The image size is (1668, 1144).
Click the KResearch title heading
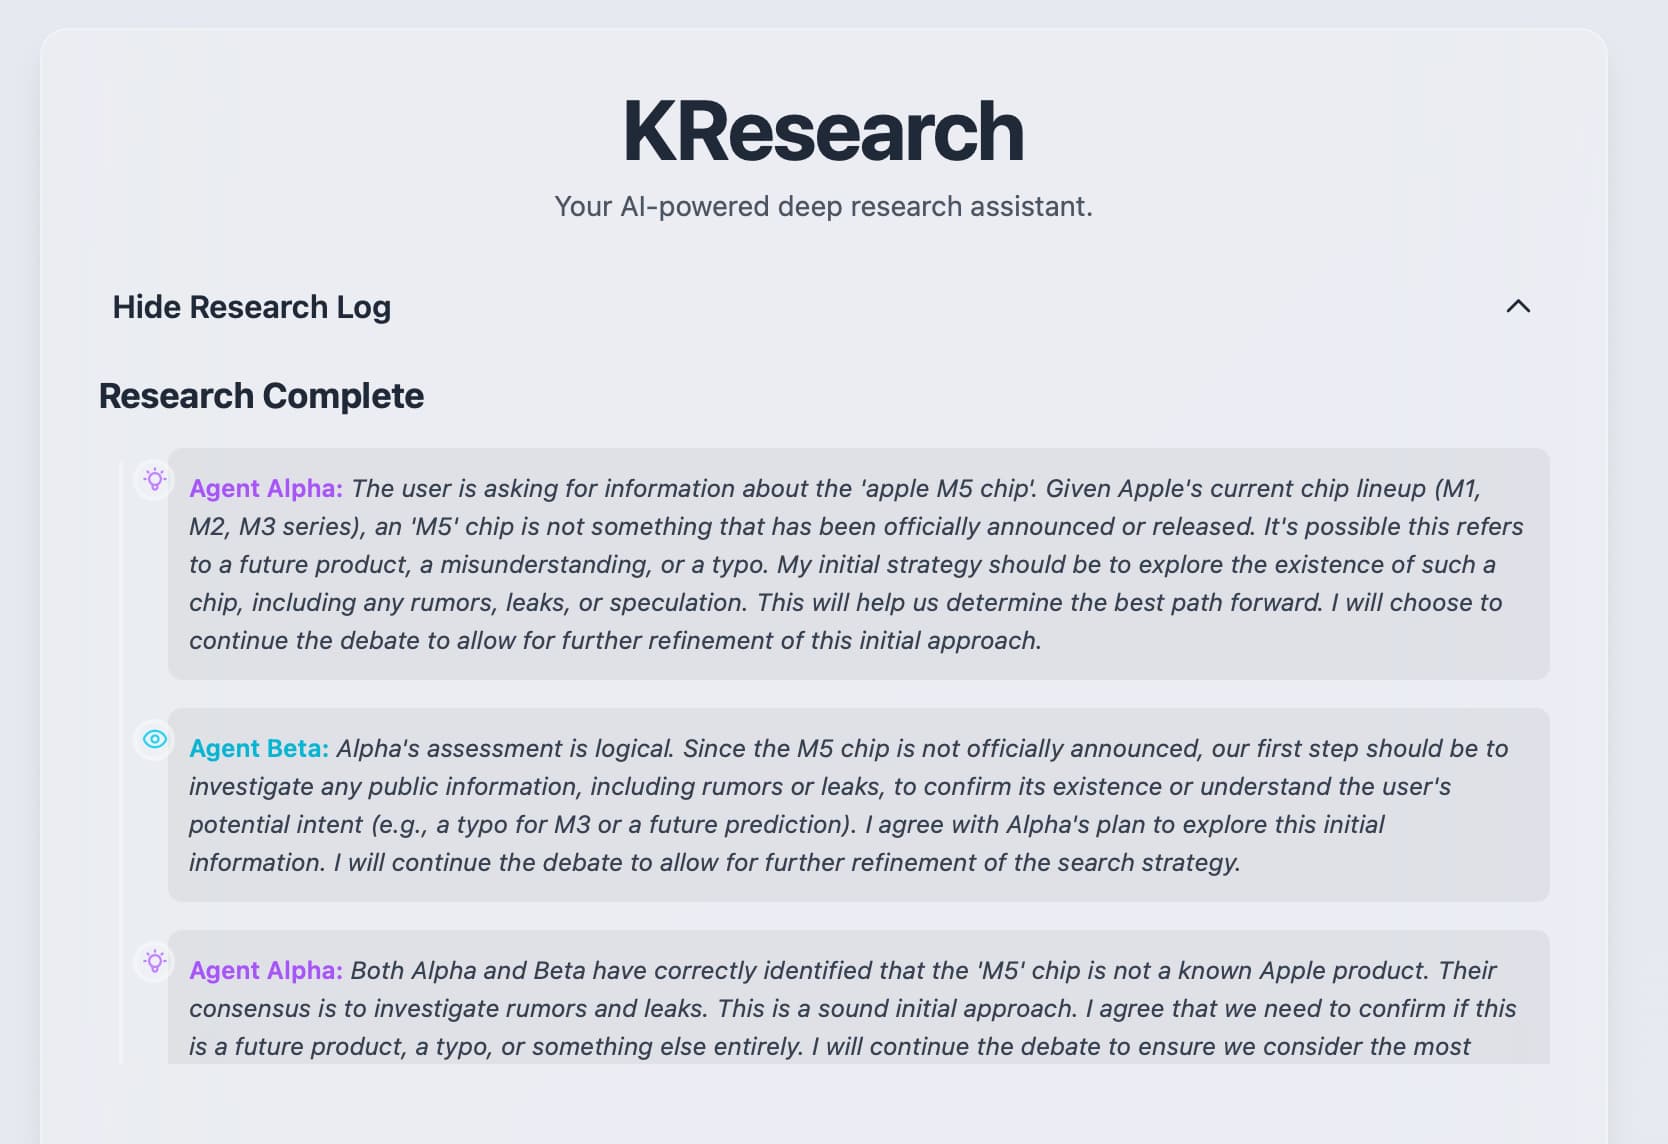coord(823,131)
